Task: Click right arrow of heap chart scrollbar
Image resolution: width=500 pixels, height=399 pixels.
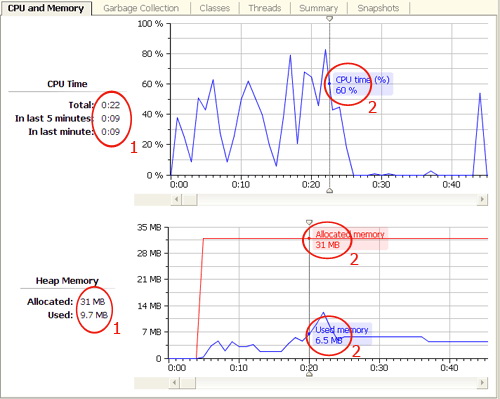Action: click(482, 382)
